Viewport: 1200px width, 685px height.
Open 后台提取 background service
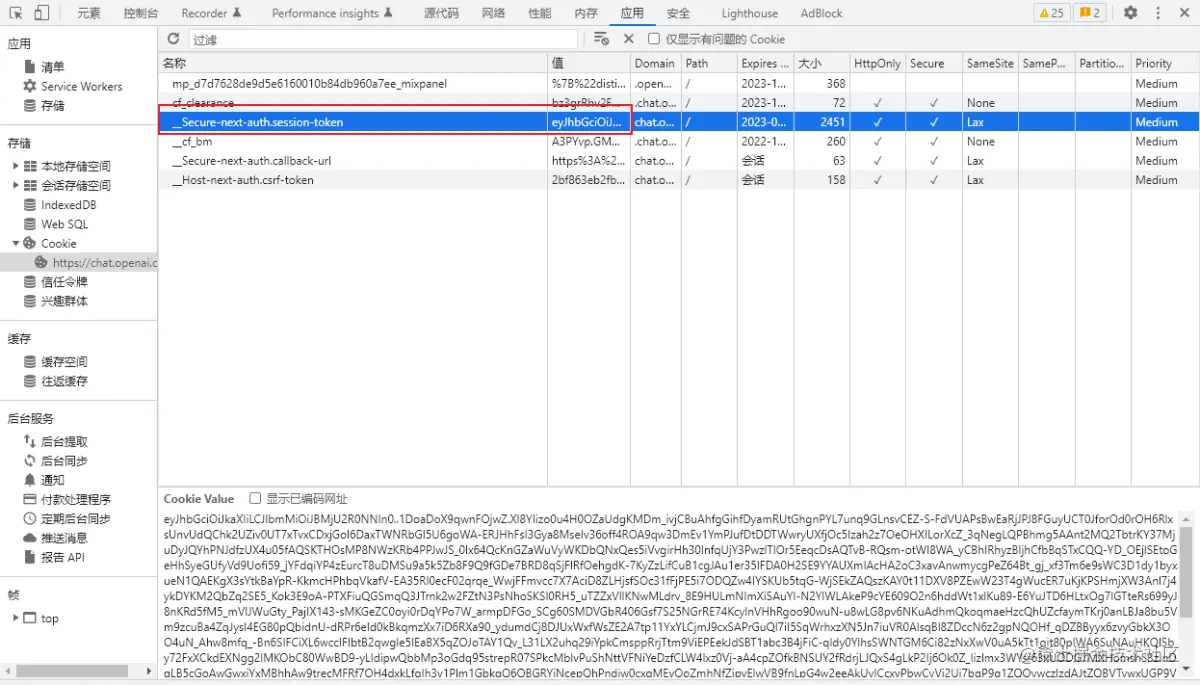[x=64, y=442]
